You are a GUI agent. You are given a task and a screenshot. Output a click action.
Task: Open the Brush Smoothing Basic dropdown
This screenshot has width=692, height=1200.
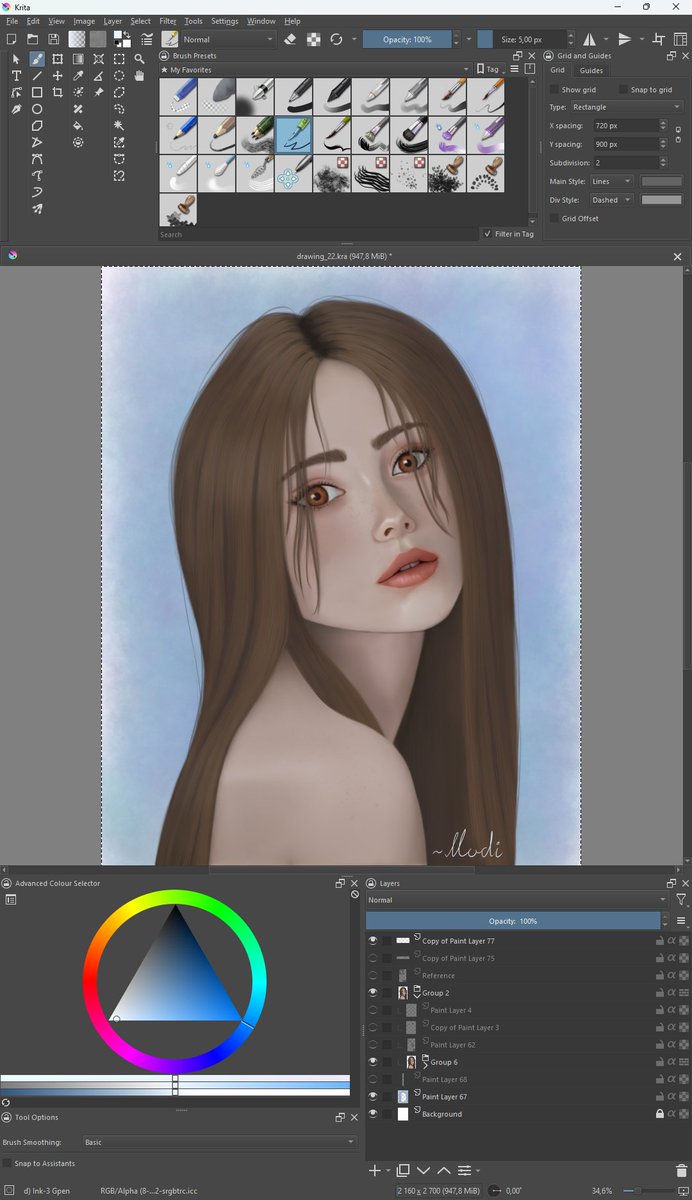click(x=219, y=1142)
